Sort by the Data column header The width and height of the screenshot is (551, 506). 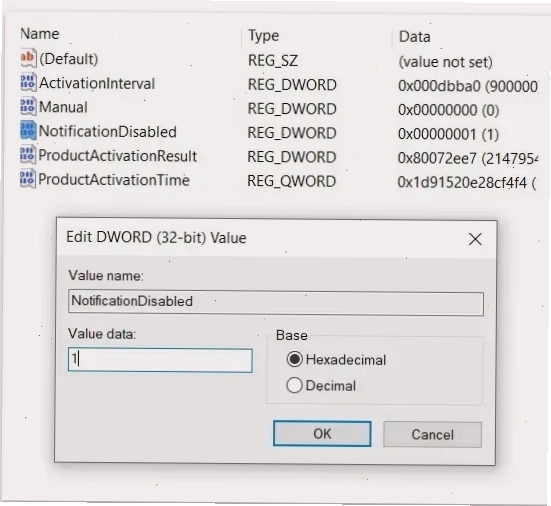(x=415, y=37)
